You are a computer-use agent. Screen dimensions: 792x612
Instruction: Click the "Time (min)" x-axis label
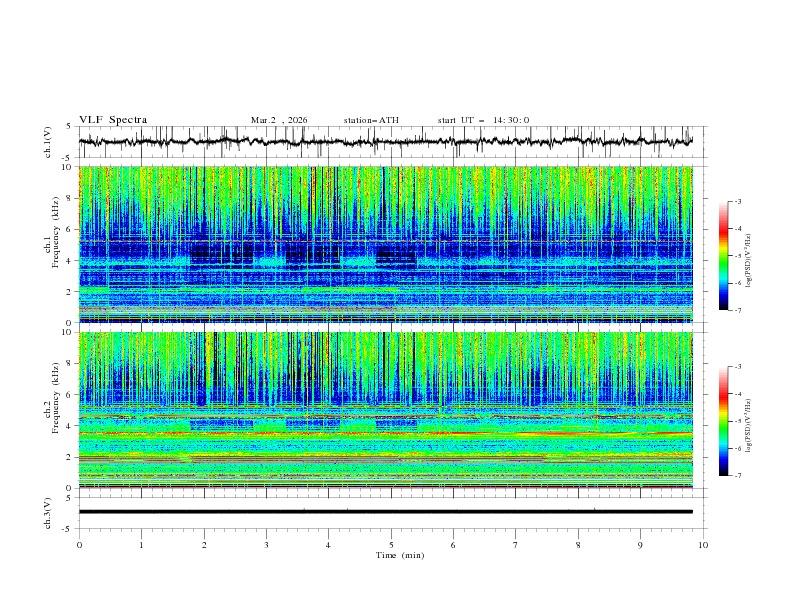pos(400,555)
